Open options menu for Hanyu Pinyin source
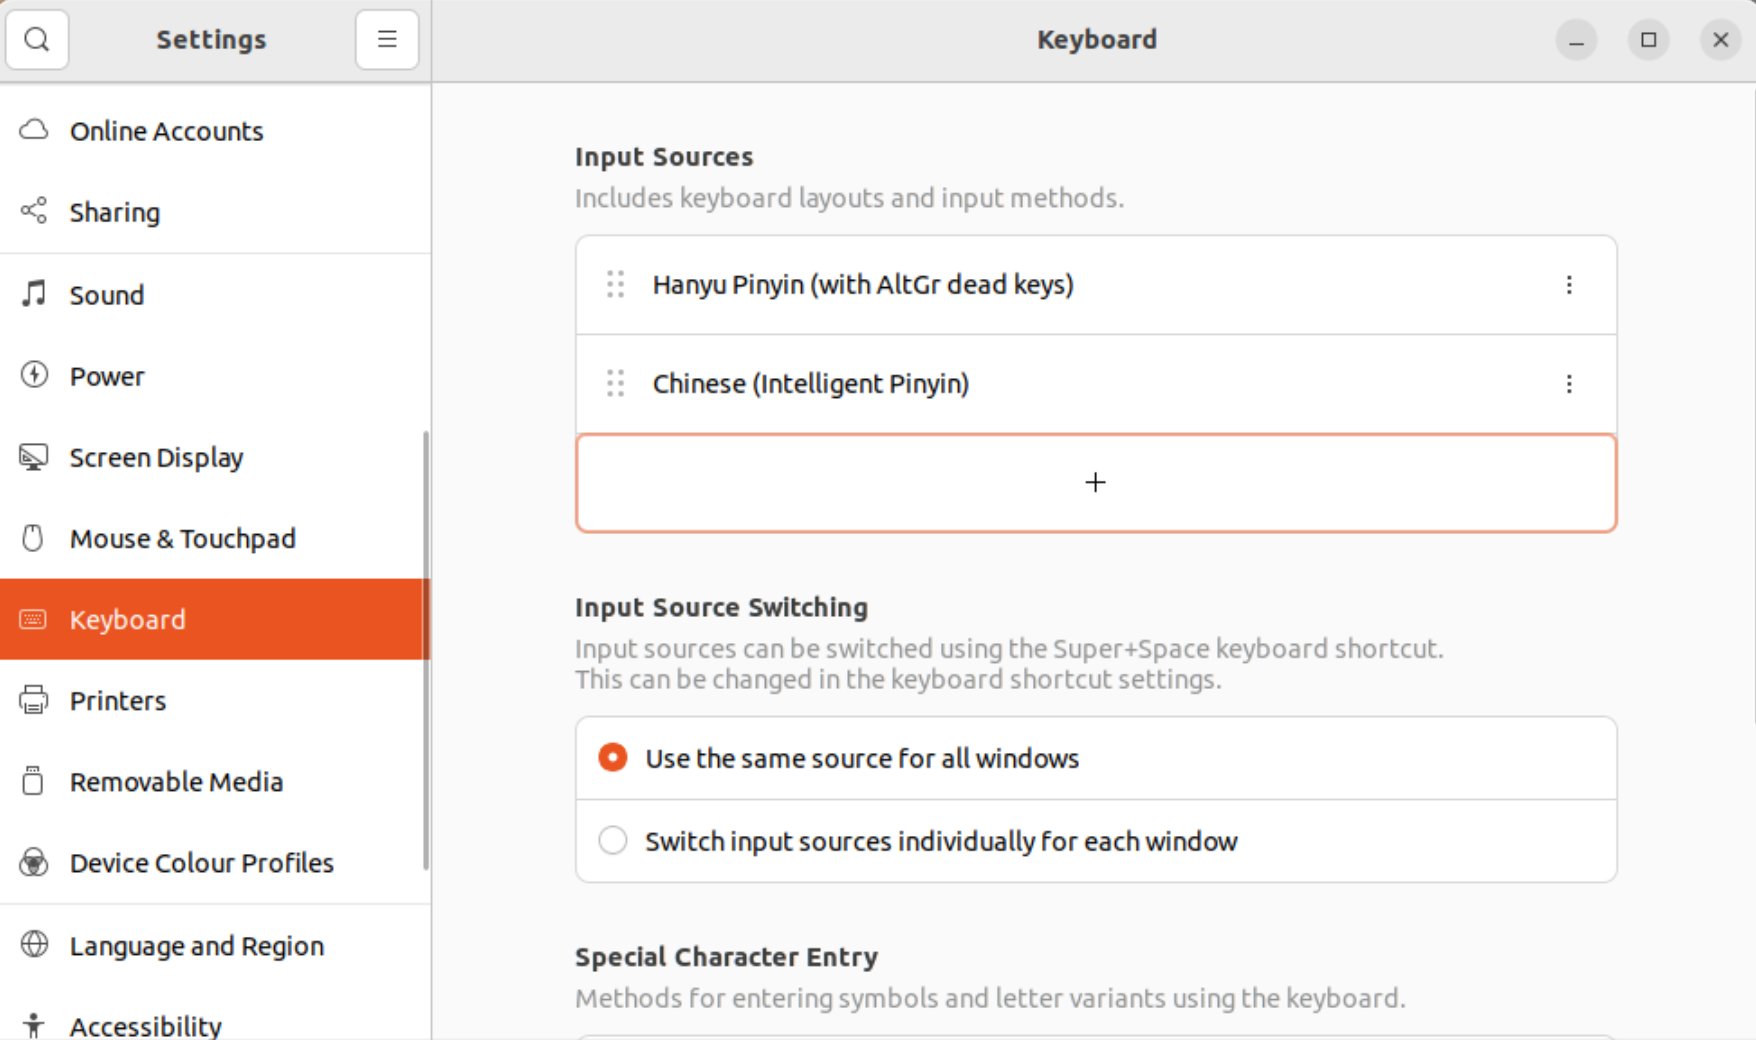1756x1040 pixels. pyautogui.click(x=1568, y=285)
